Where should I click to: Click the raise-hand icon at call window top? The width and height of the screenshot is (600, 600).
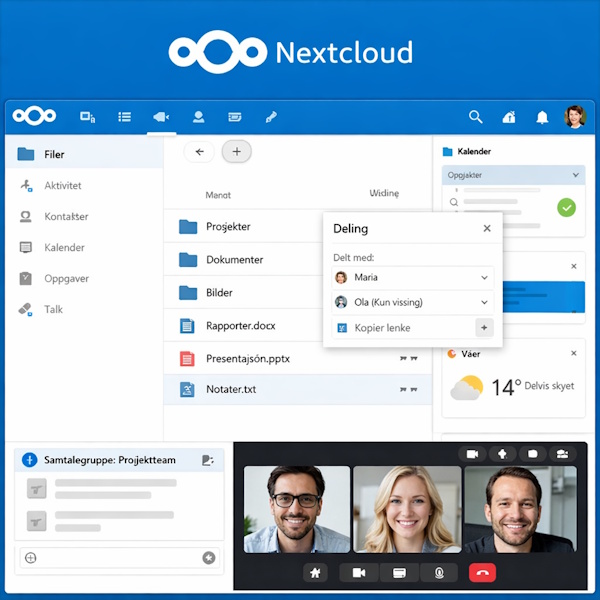click(502, 454)
